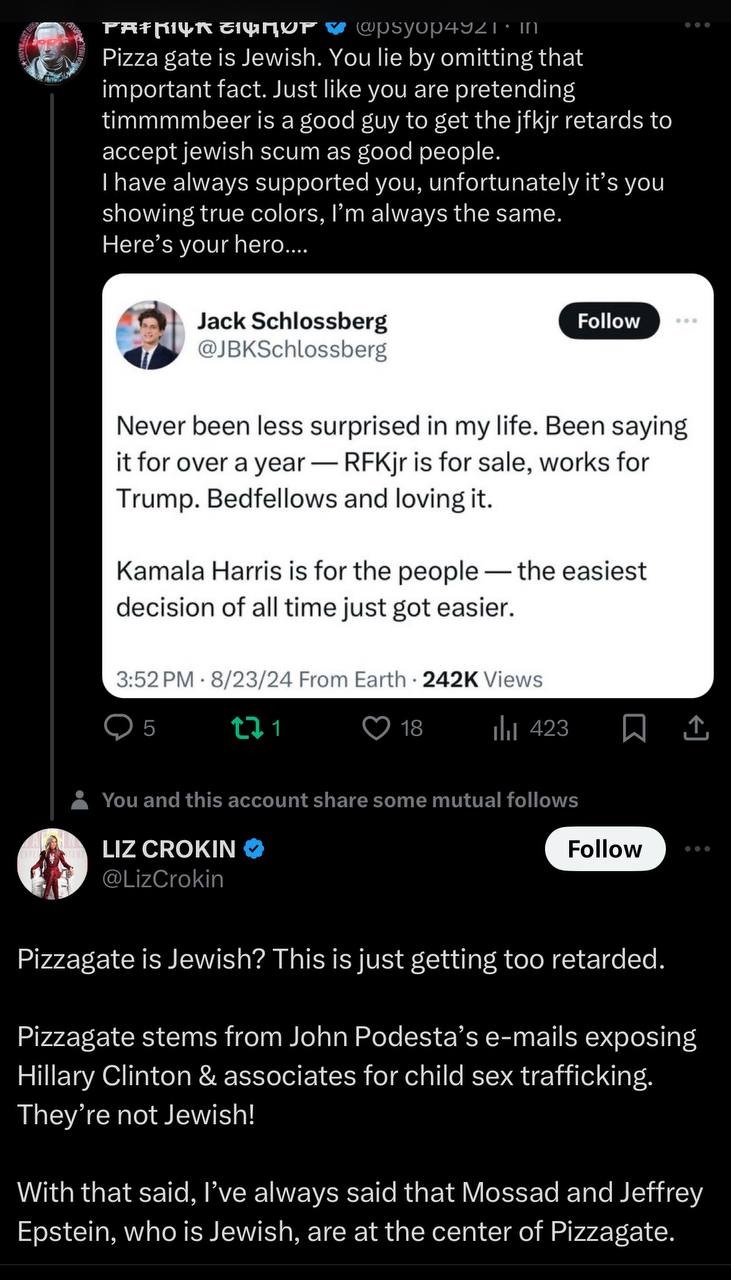The image size is (731, 1280).
Task: Like the post with the heart icon
Action: (x=376, y=729)
